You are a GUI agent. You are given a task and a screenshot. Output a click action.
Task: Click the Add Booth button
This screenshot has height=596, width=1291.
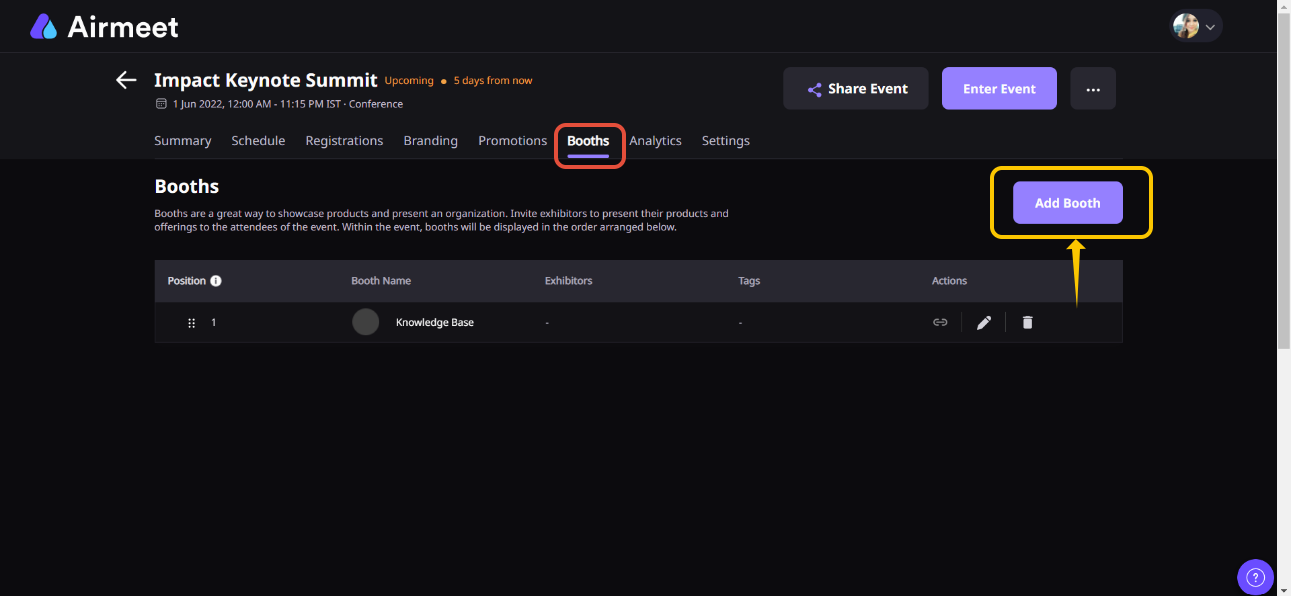point(1067,203)
